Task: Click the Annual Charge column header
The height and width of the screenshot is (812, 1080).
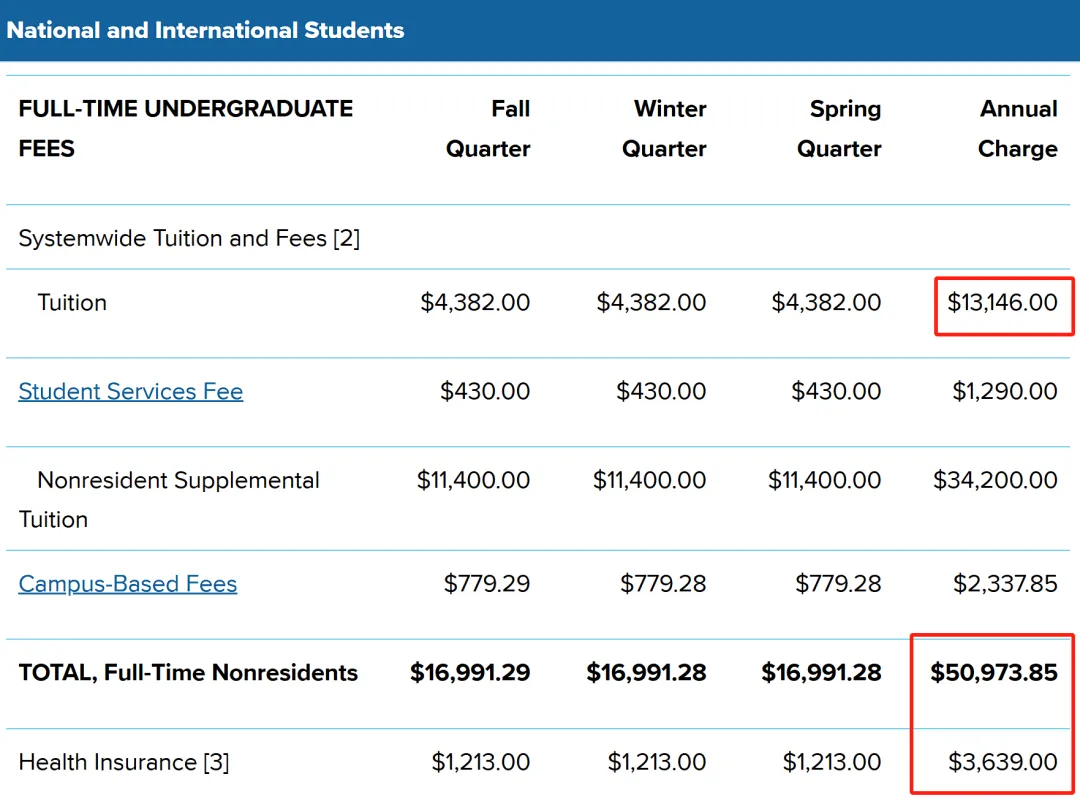Action: click(1017, 129)
